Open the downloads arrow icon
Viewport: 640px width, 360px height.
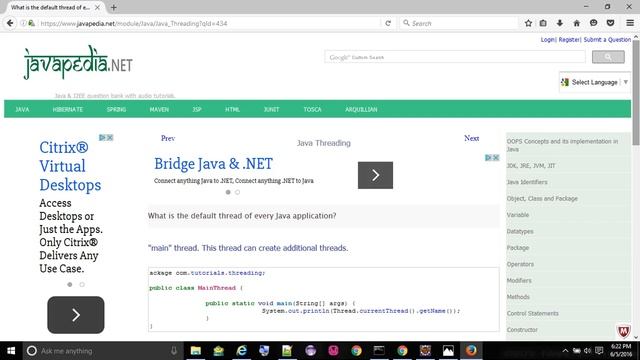[x=560, y=23]
